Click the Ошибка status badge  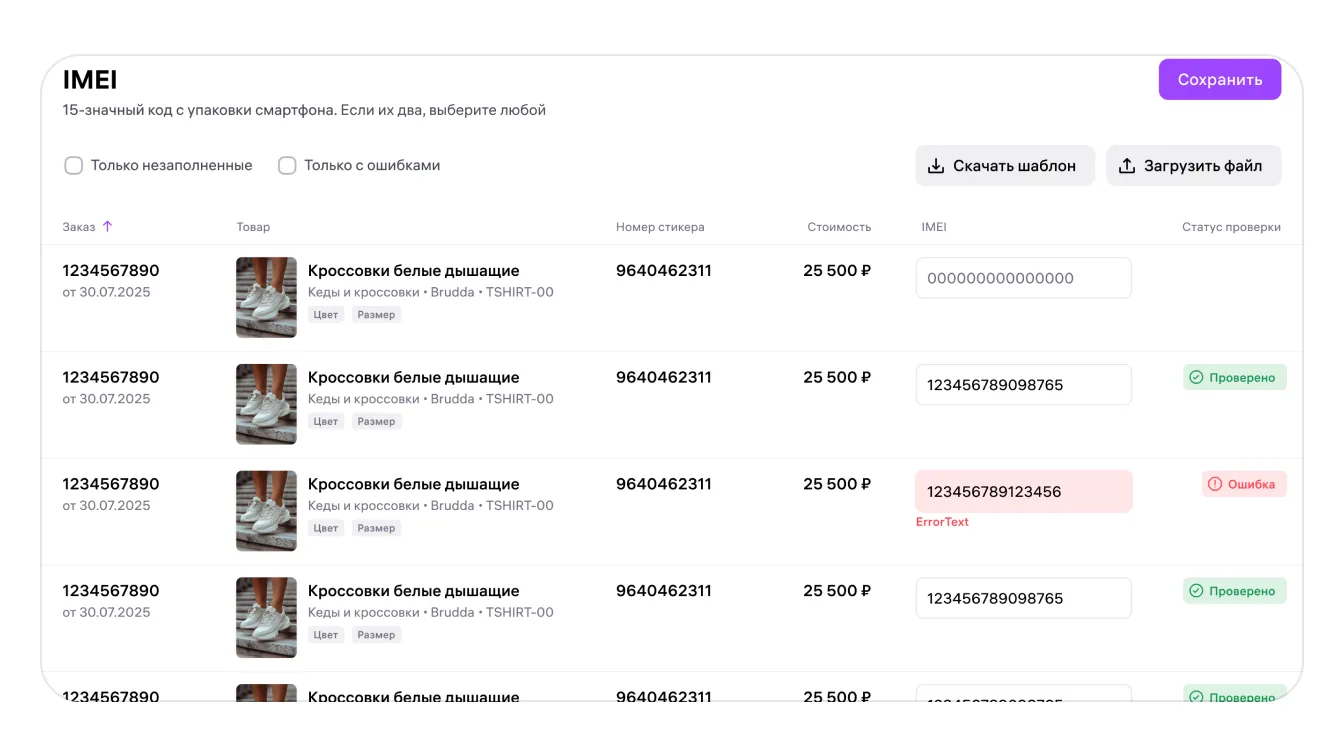point(1243,484)
